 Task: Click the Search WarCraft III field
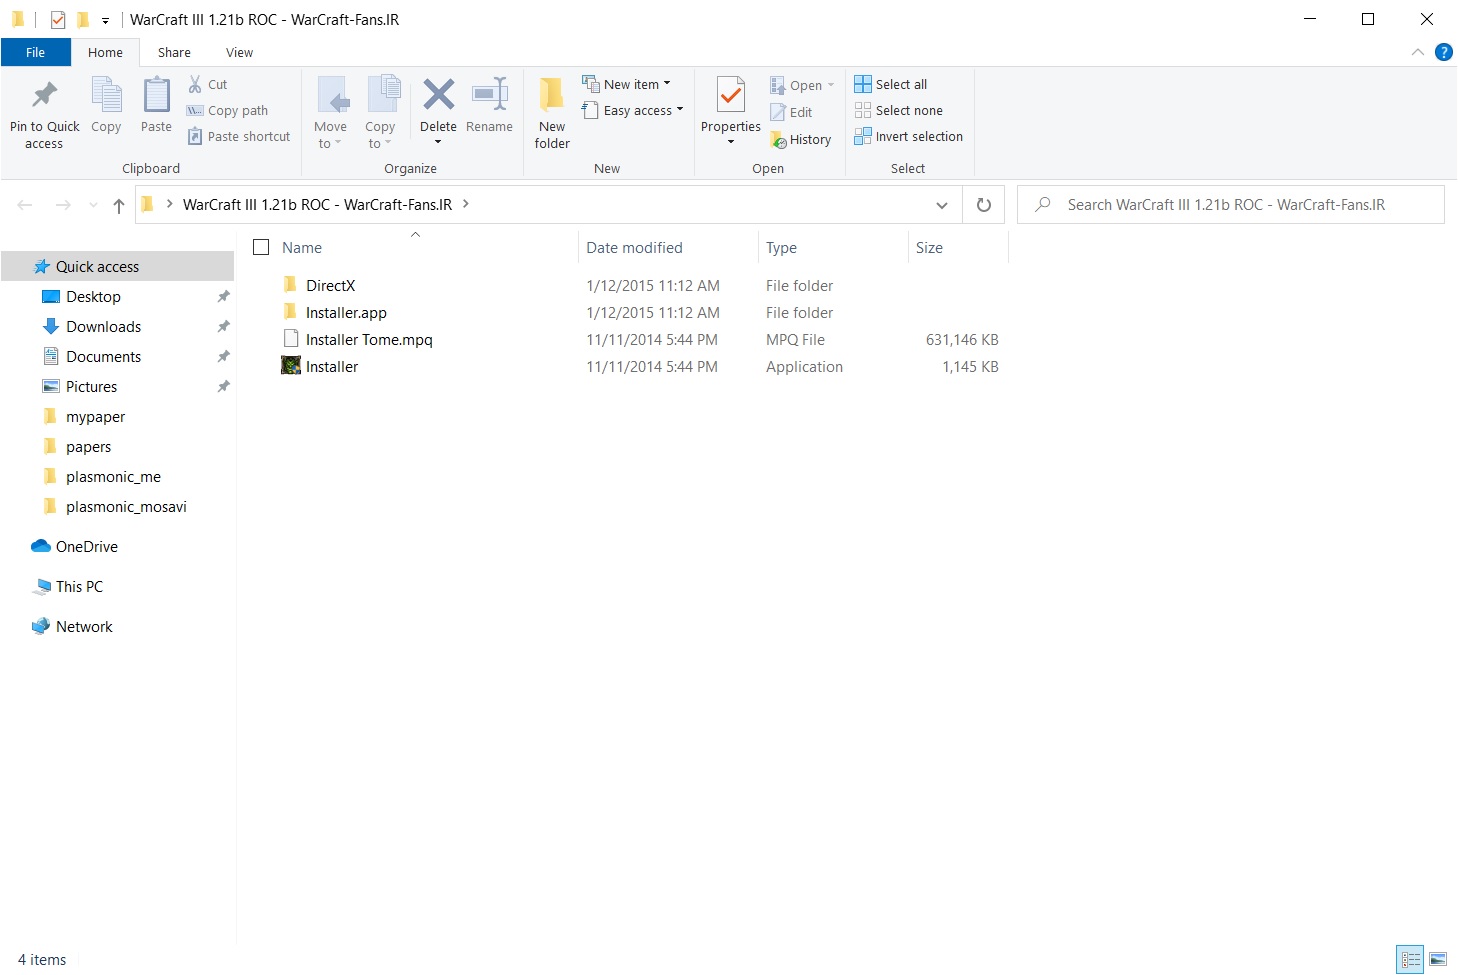point(1231,205)
